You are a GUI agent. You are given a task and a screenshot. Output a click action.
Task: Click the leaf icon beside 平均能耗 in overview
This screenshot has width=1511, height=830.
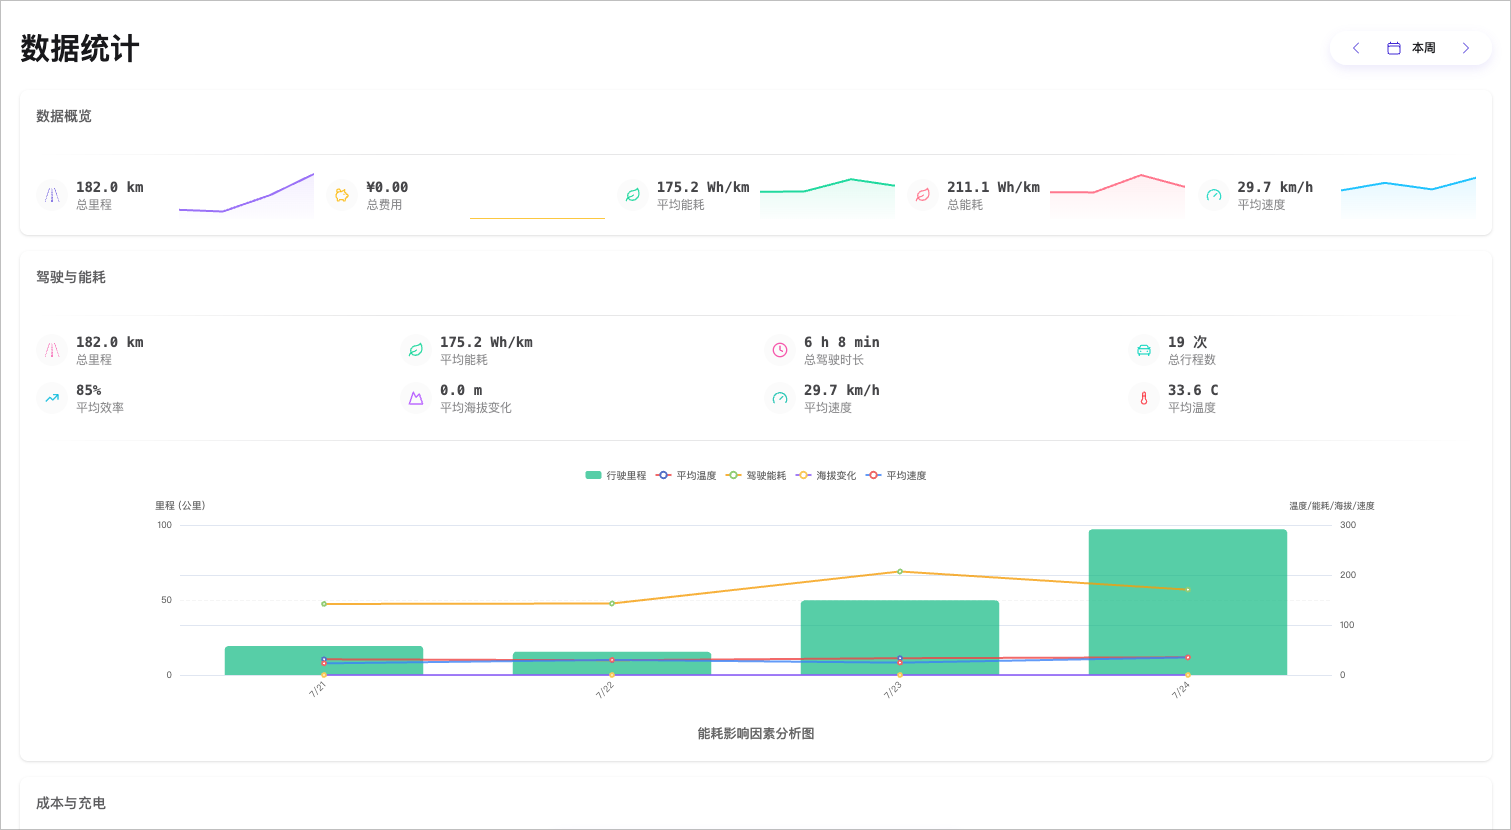coord(632,195)
